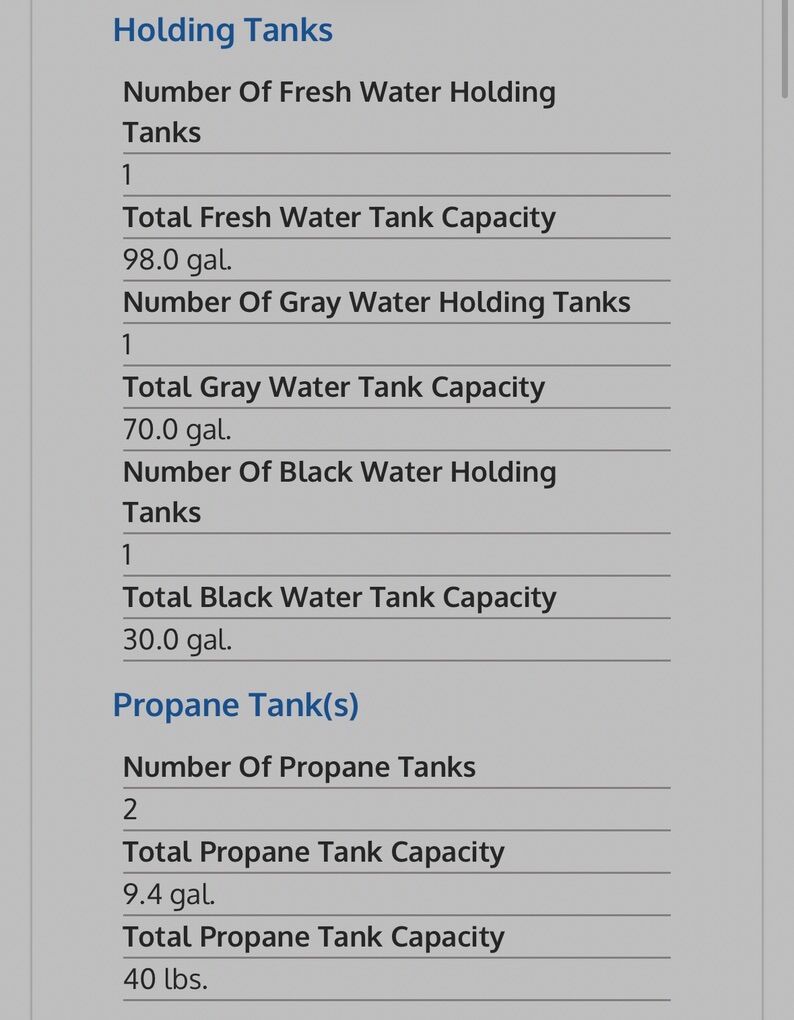Select the 98.0 gal. value
This screenshot has width=794, height=1020.
[177, 260]
